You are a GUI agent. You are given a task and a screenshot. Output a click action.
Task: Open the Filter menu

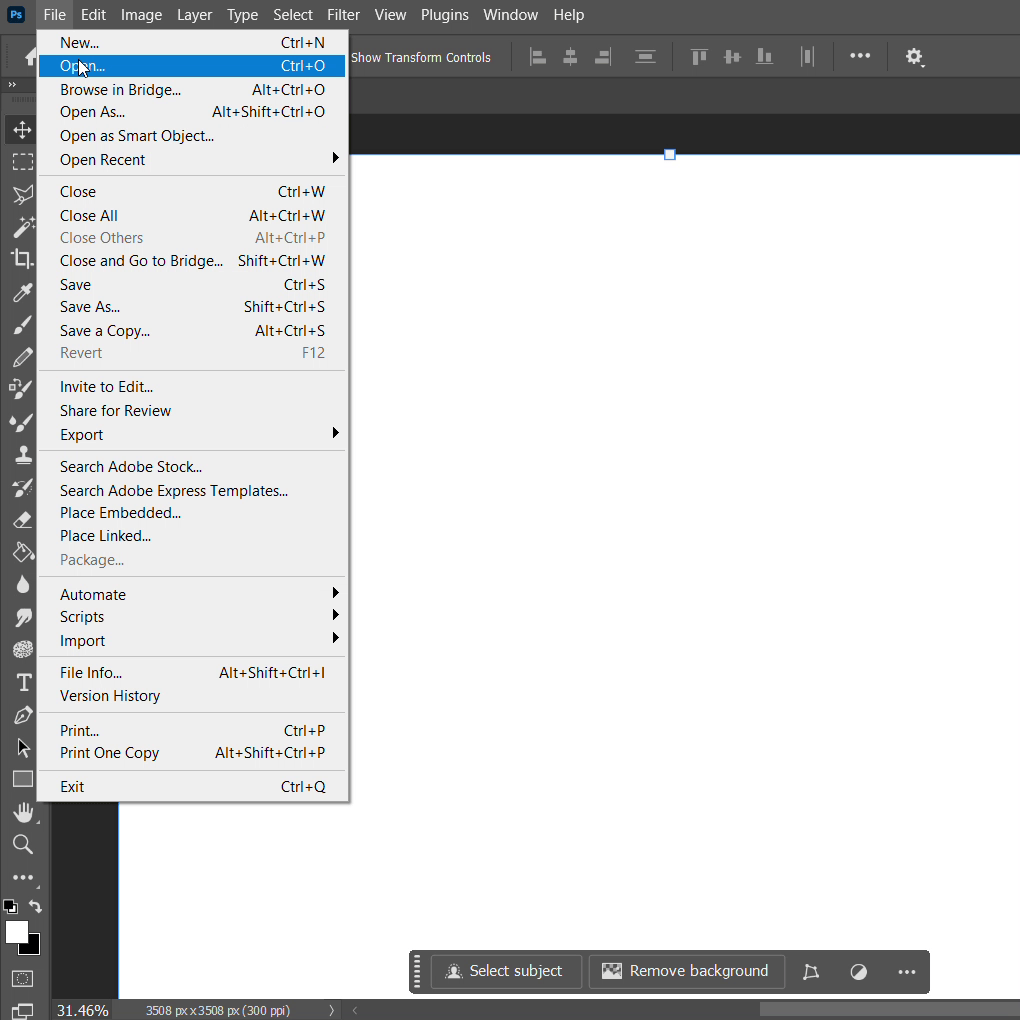tap(343, 14)
